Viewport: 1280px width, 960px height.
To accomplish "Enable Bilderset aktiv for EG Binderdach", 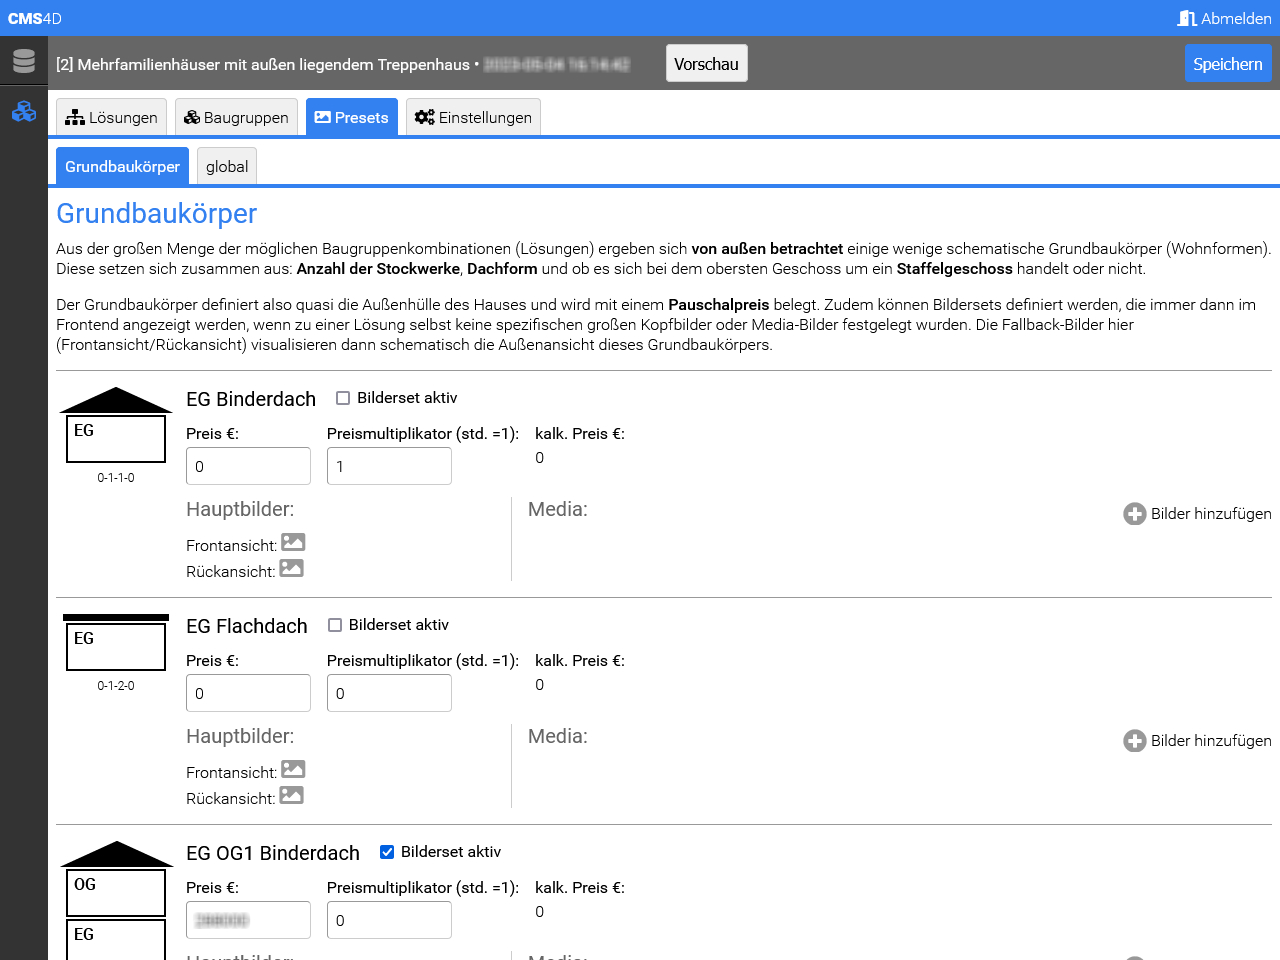I will (x=343, y=398).
